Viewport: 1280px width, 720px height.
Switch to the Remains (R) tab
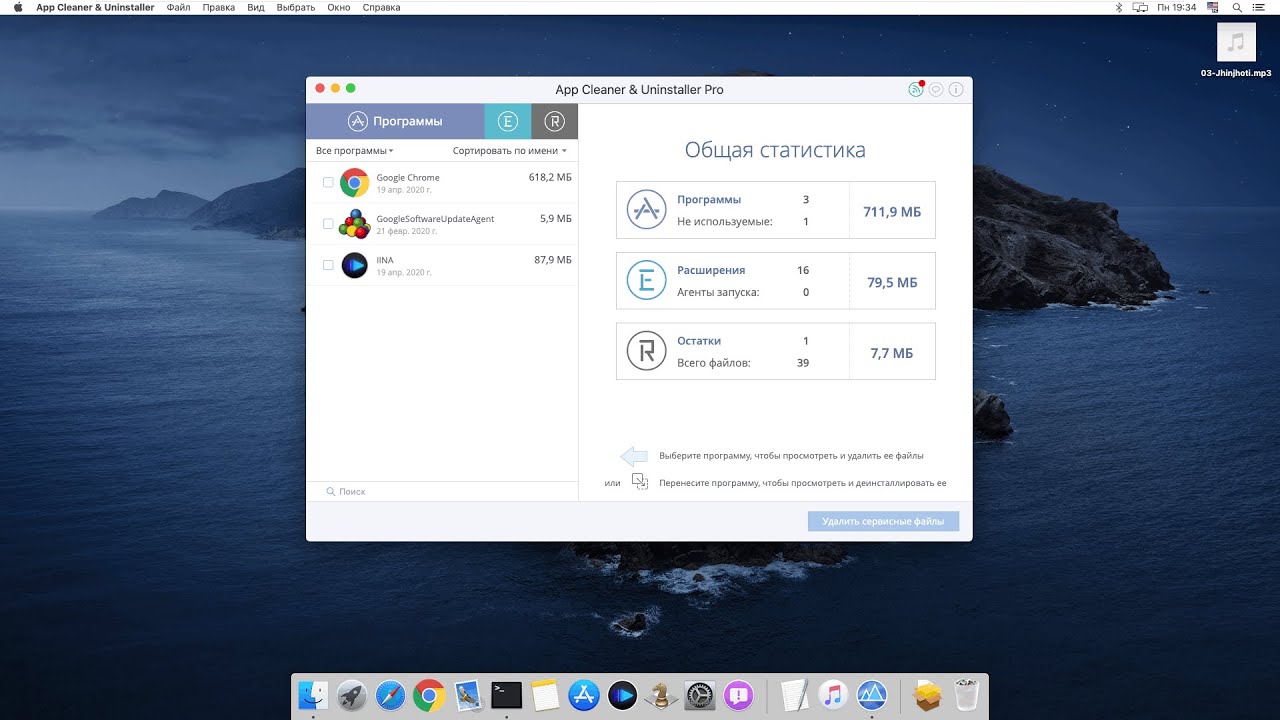pyautogui.click(x=555, y=121)
